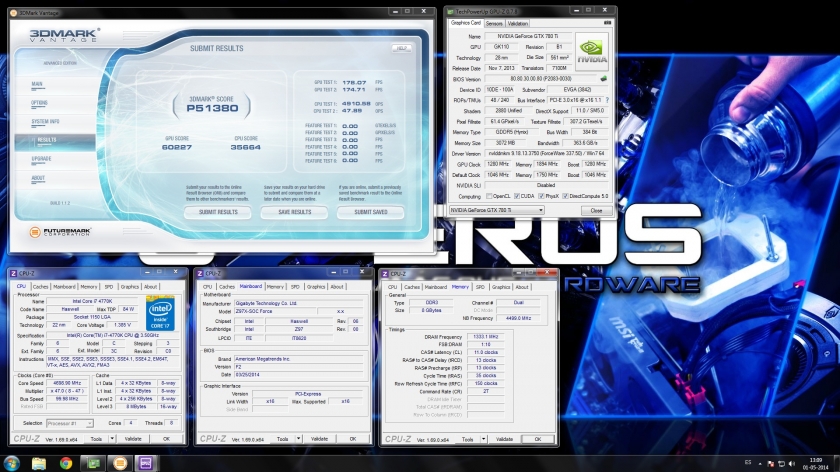Switch to the Validation tab in GPU-Z
The height and width of the screenshot is (472, 840).
518,24
